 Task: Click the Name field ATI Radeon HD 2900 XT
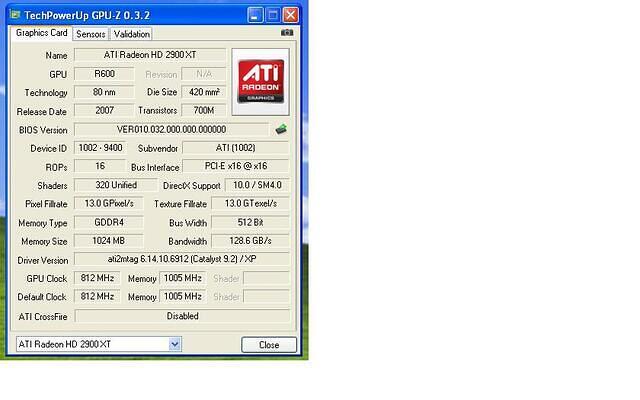pyautogui.click(x=150, y=55)
